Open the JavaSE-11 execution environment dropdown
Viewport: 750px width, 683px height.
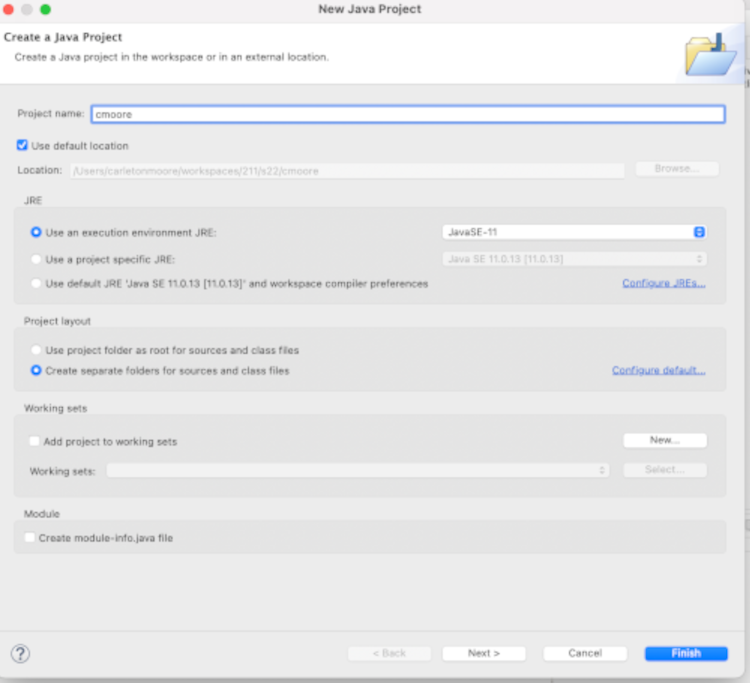(574, 232)
